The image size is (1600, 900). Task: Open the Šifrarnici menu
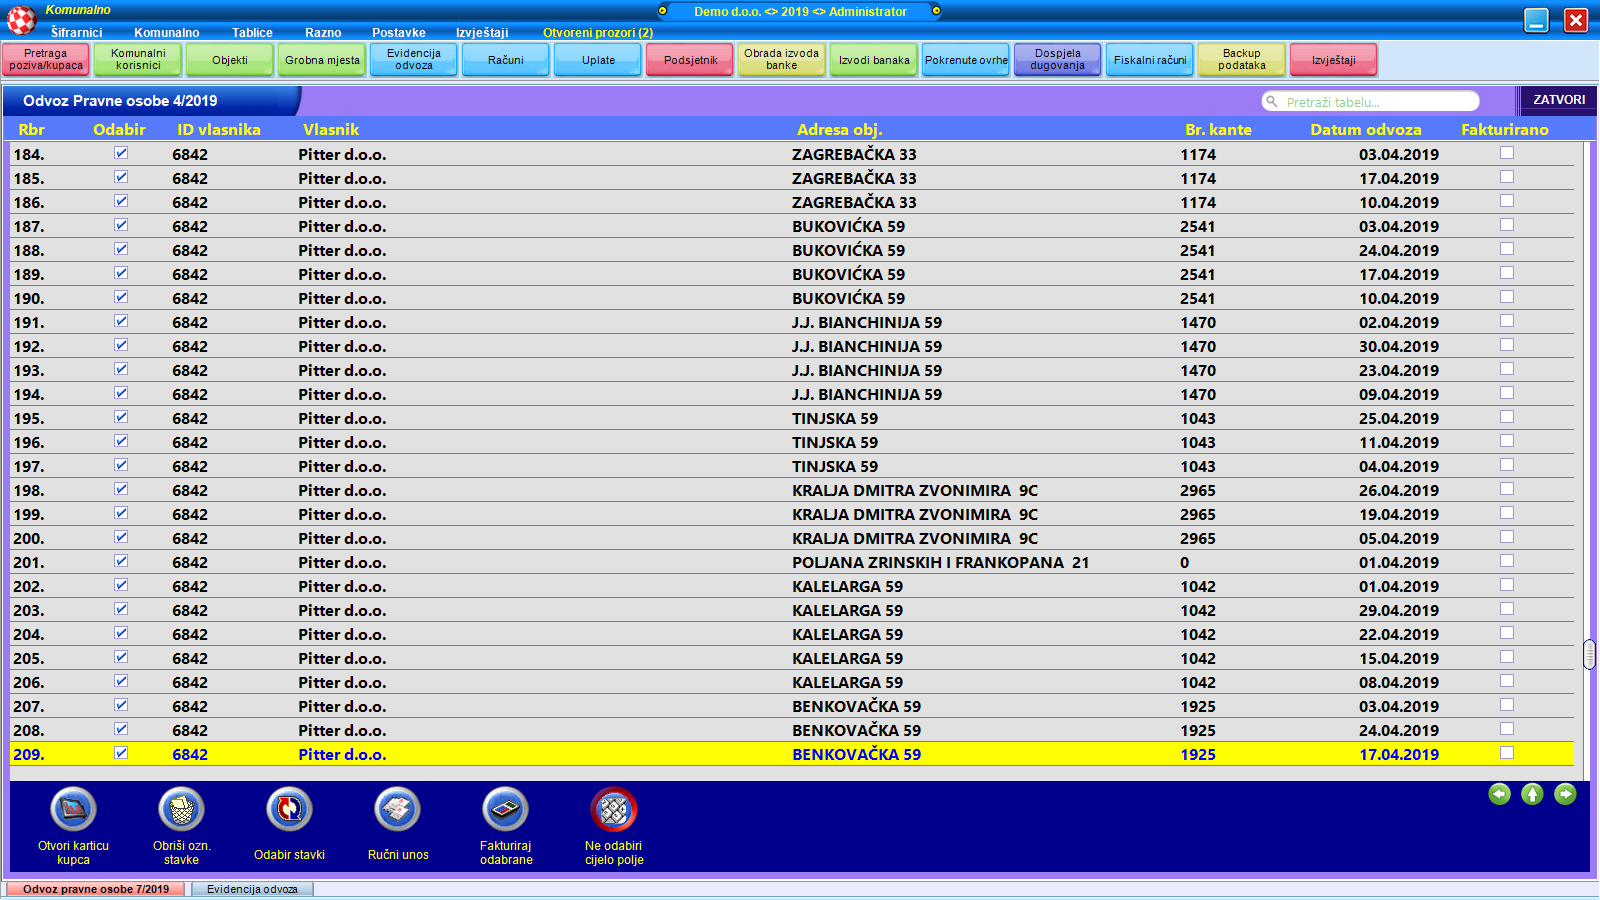tap(76, 33)
